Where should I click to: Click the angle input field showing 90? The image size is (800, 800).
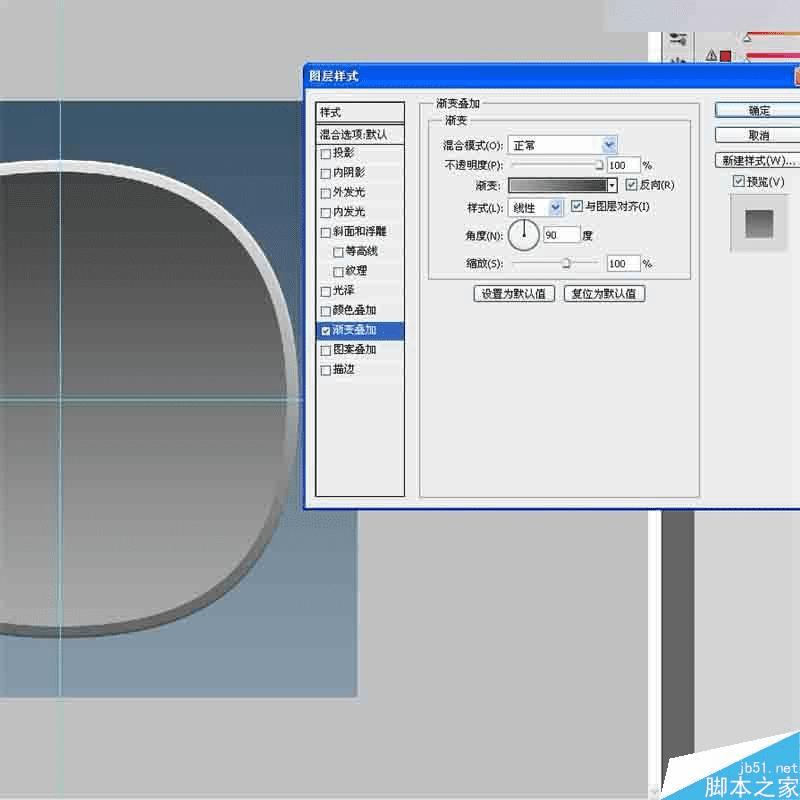coord(562,235)
